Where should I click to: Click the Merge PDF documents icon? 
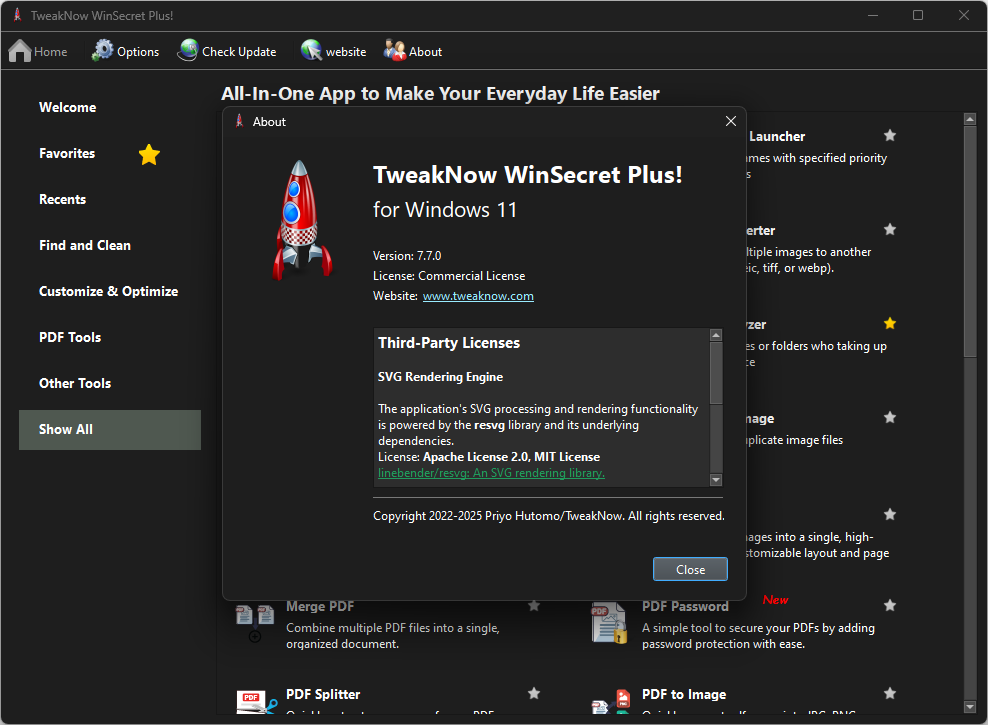(255, 623)
